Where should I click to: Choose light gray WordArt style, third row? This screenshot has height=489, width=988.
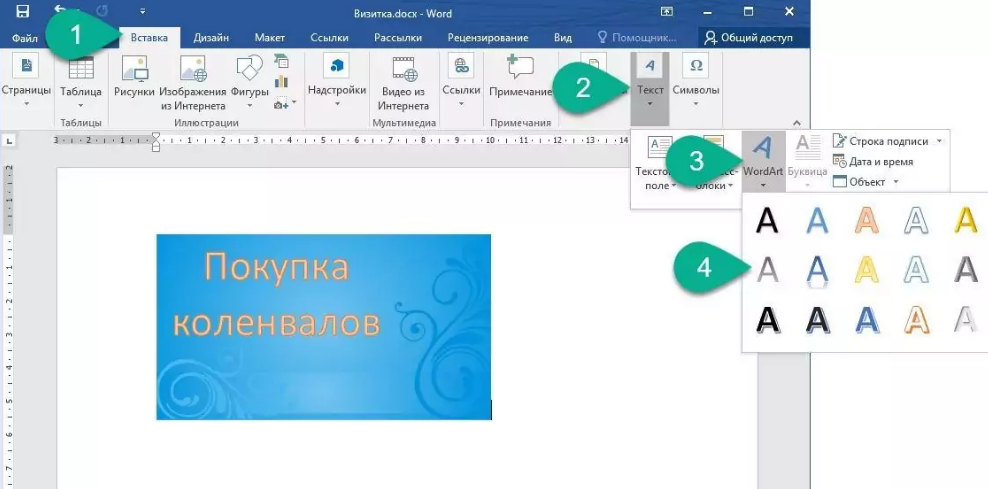965,319
